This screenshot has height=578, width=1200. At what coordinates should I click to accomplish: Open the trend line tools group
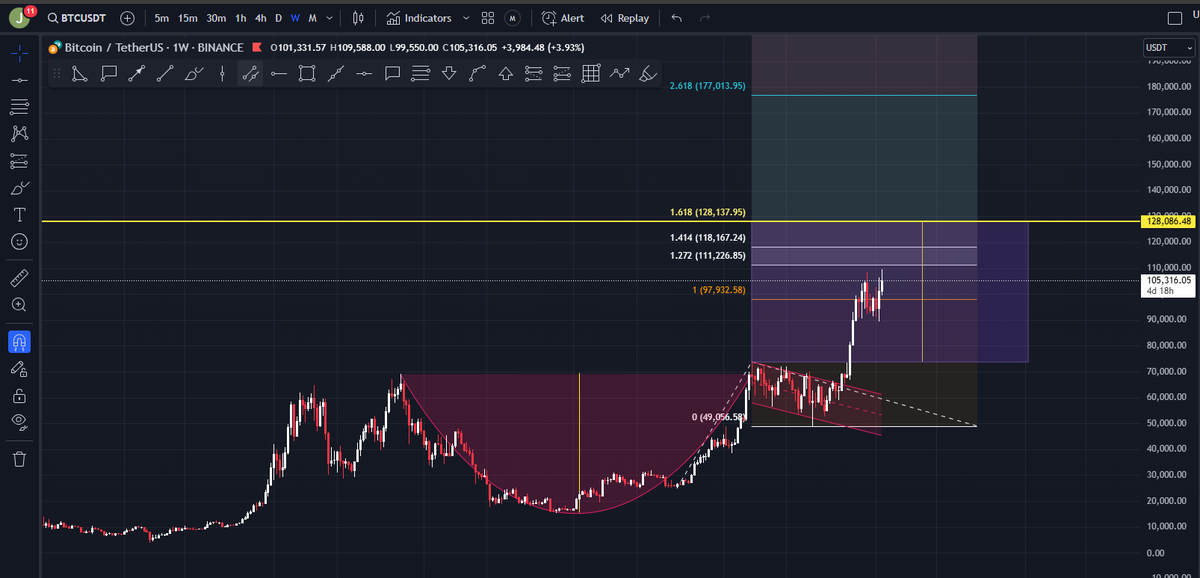(19, 79)
